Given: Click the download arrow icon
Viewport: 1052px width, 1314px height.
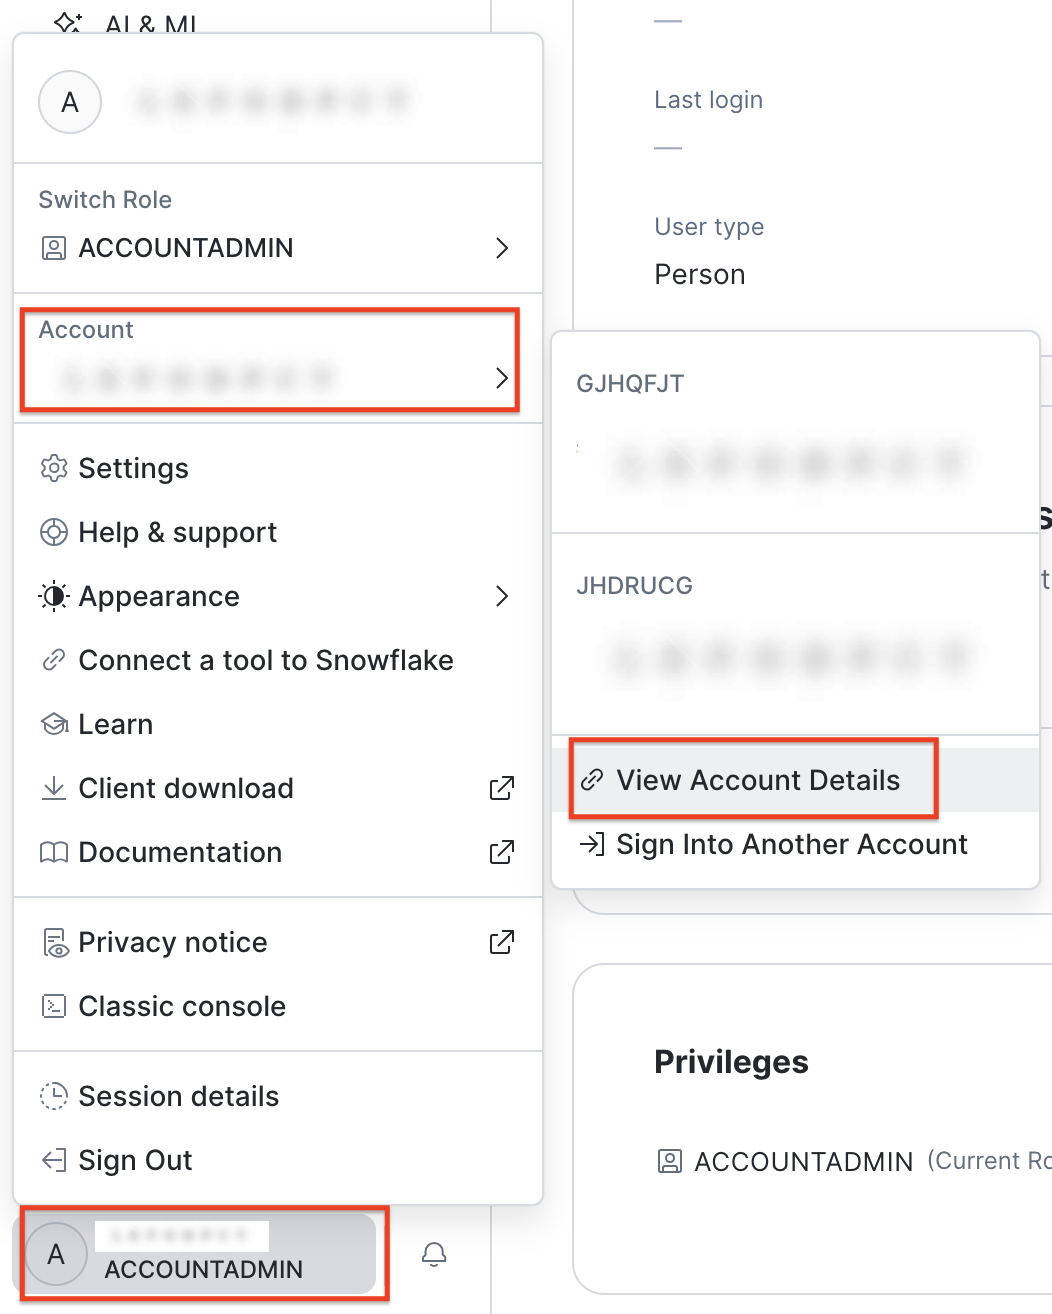Looking at the screenshot, I should [x=53, y=788].
